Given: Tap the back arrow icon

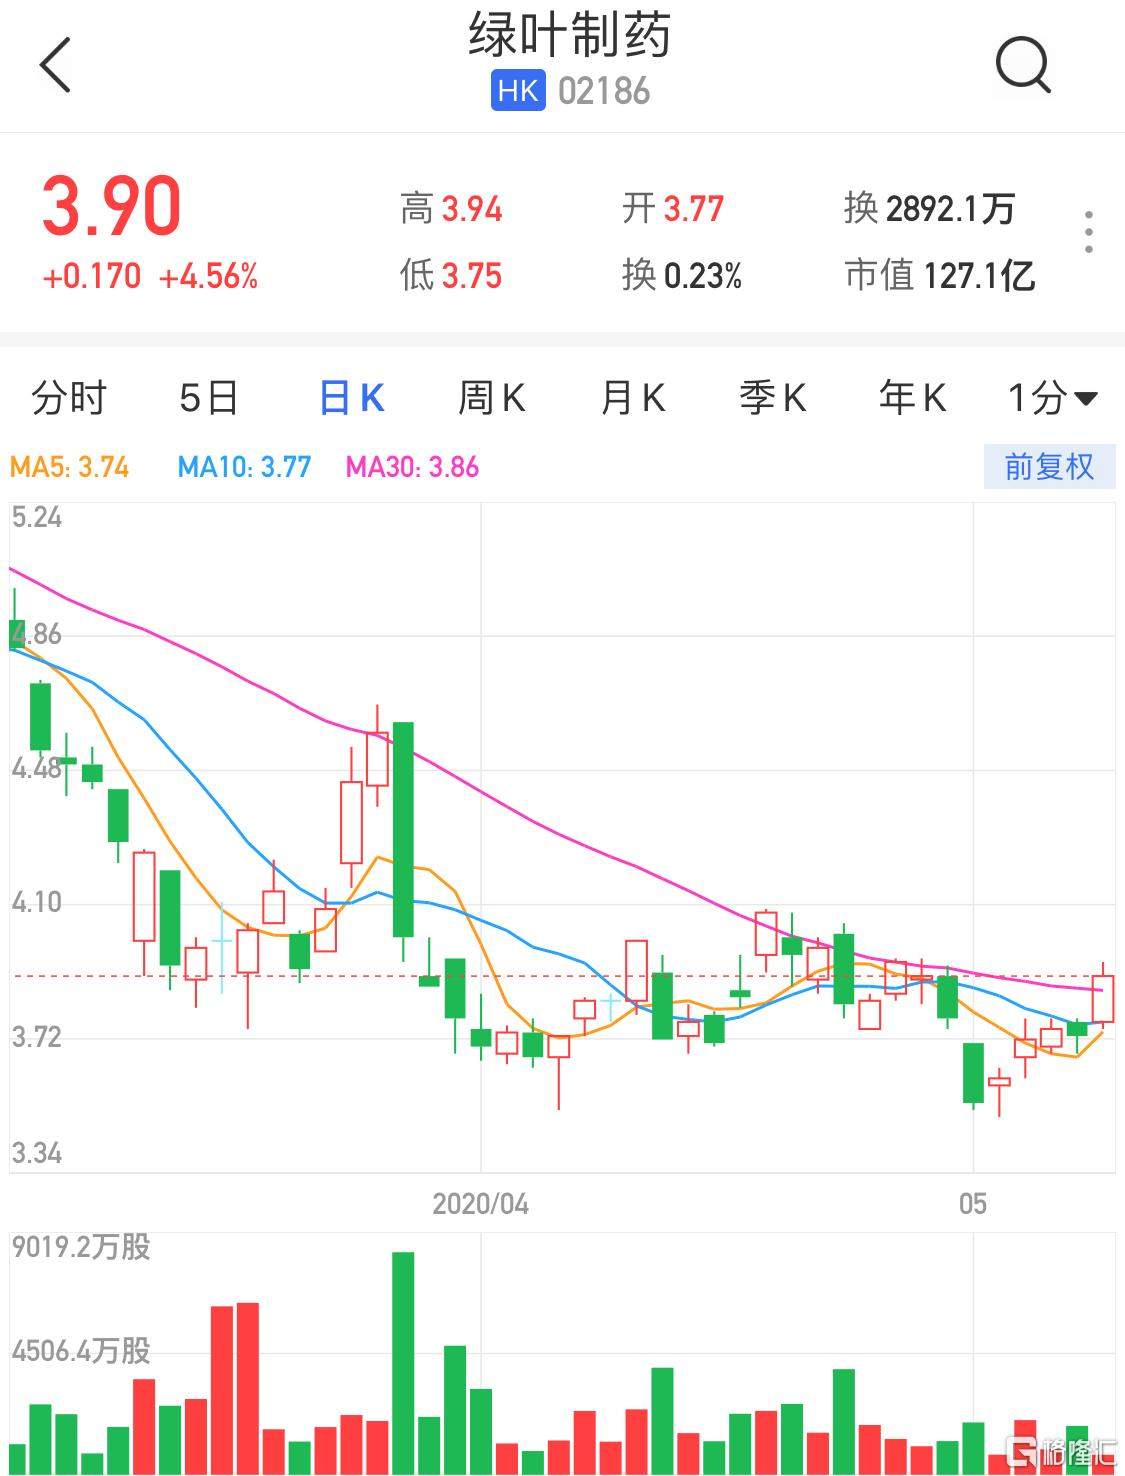Looking at the screenshot, I should pos(56,65).
